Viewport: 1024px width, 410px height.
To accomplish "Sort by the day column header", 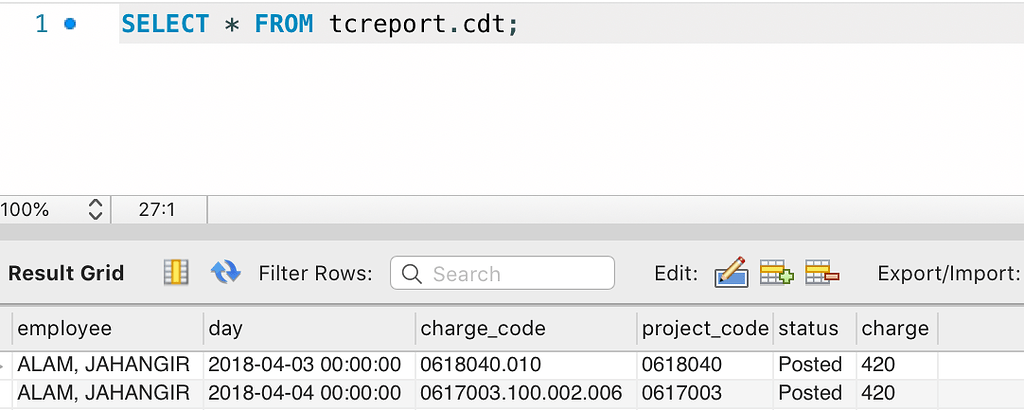I will click(310, 328).
